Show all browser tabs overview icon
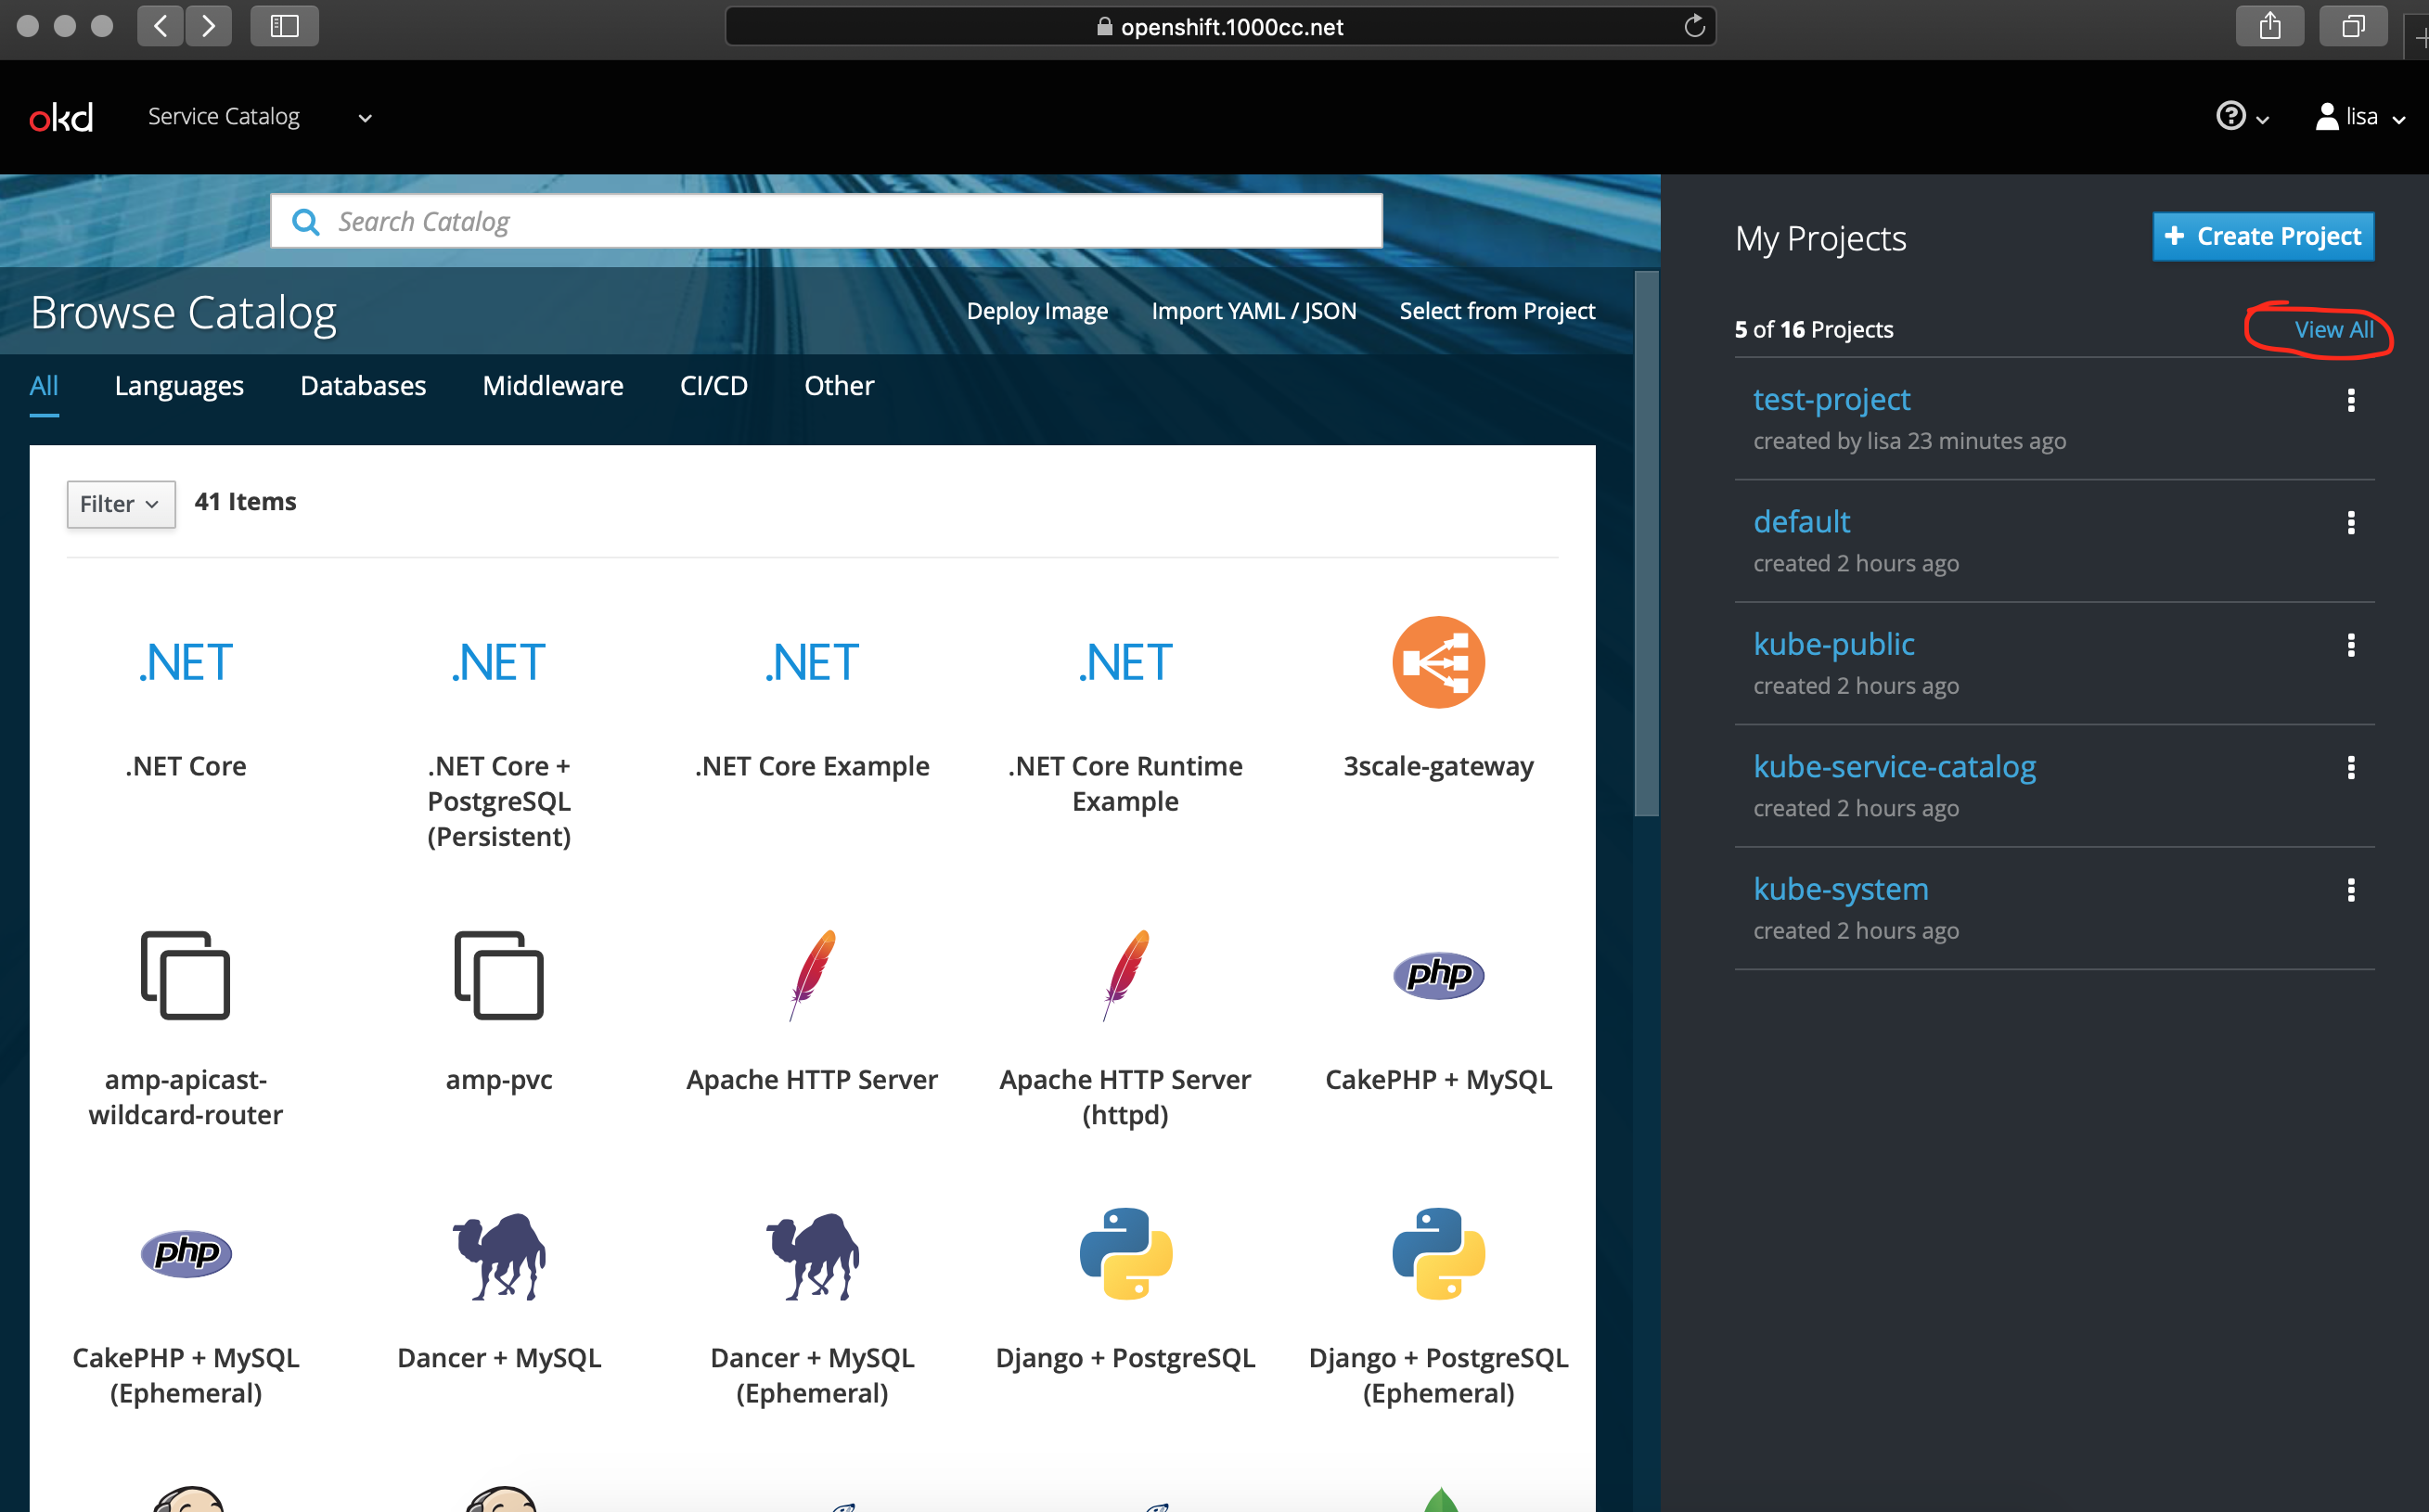Viewport: 2429px width, 1512px height. pyautogui.click(x=2352, y=26)
